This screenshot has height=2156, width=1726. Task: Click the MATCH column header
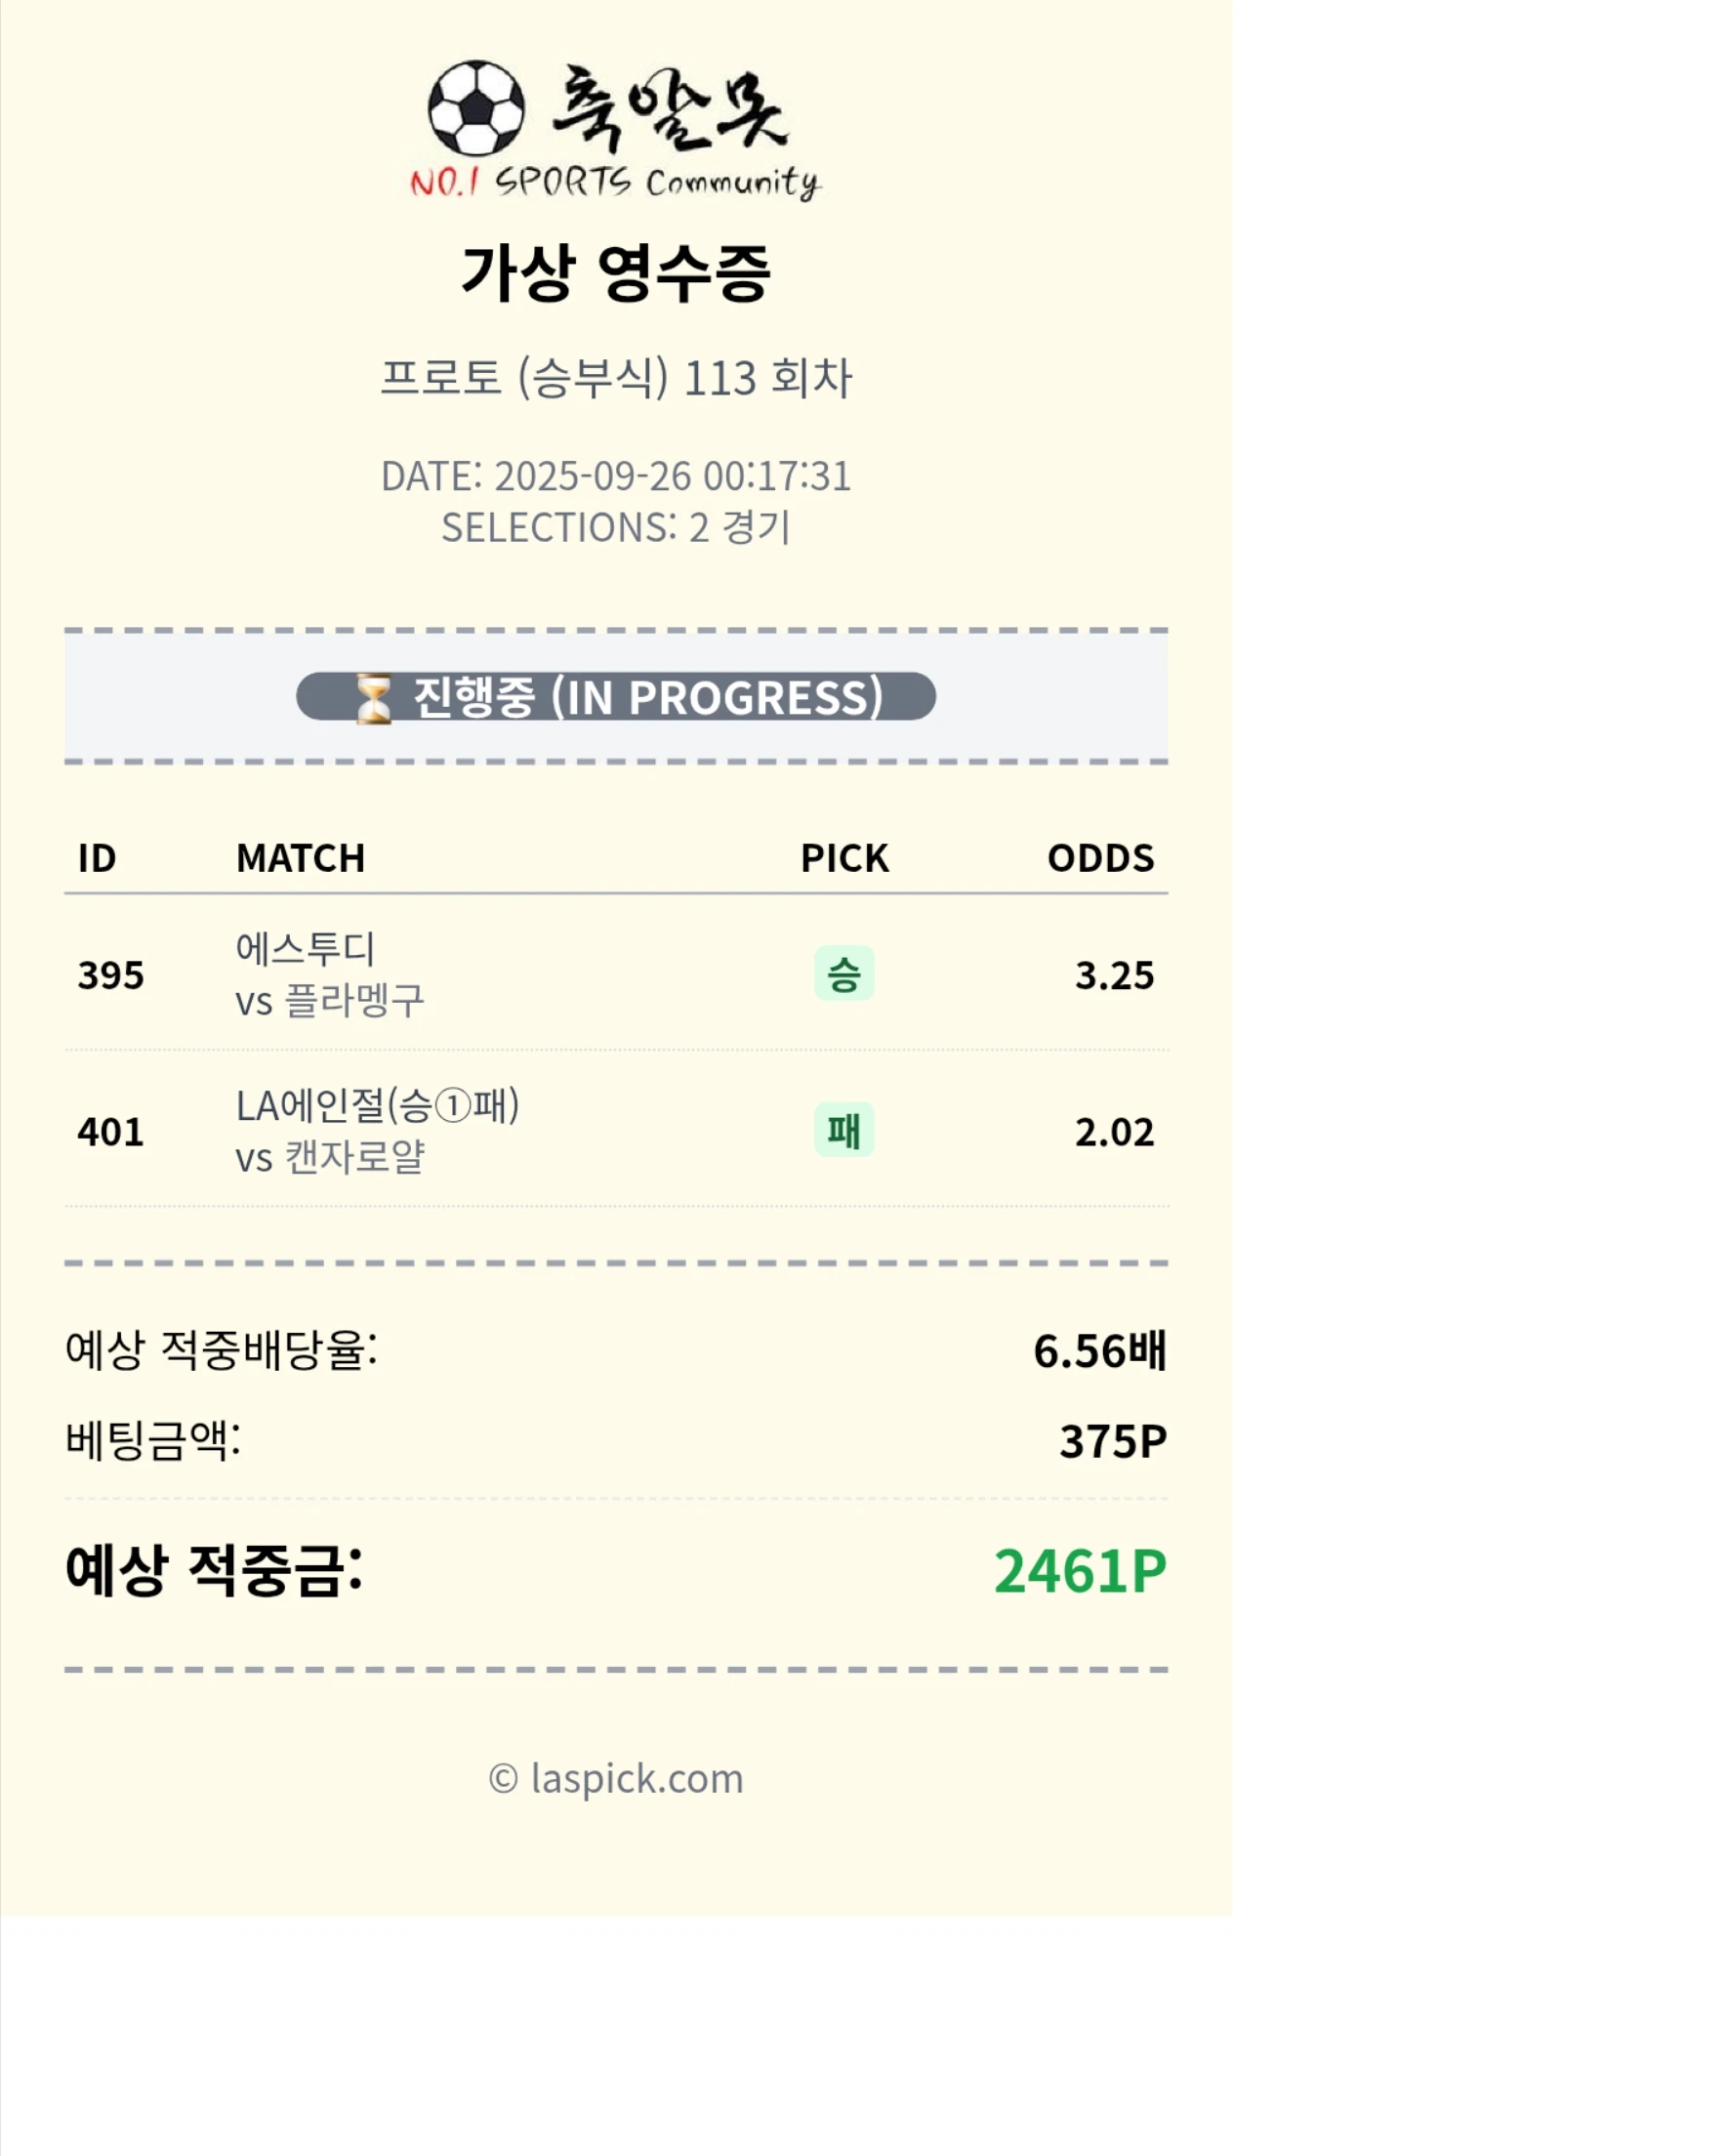[300, 858]
